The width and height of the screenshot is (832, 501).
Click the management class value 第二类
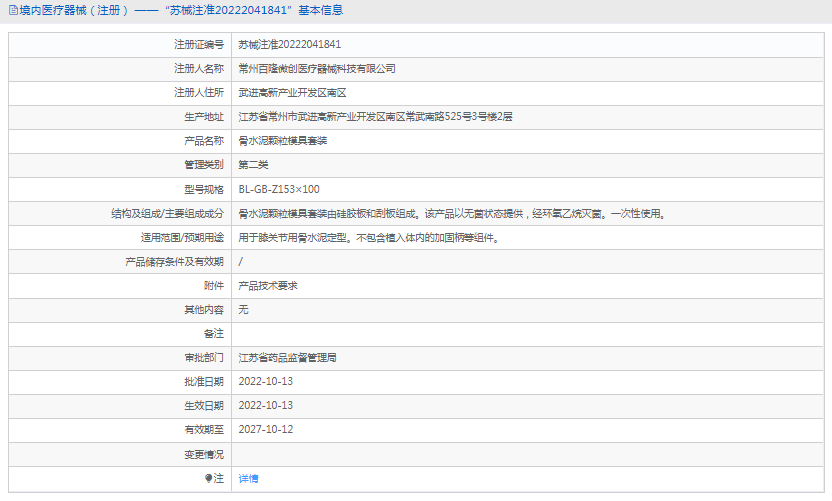pyautogui.click(x=253, y=165)
